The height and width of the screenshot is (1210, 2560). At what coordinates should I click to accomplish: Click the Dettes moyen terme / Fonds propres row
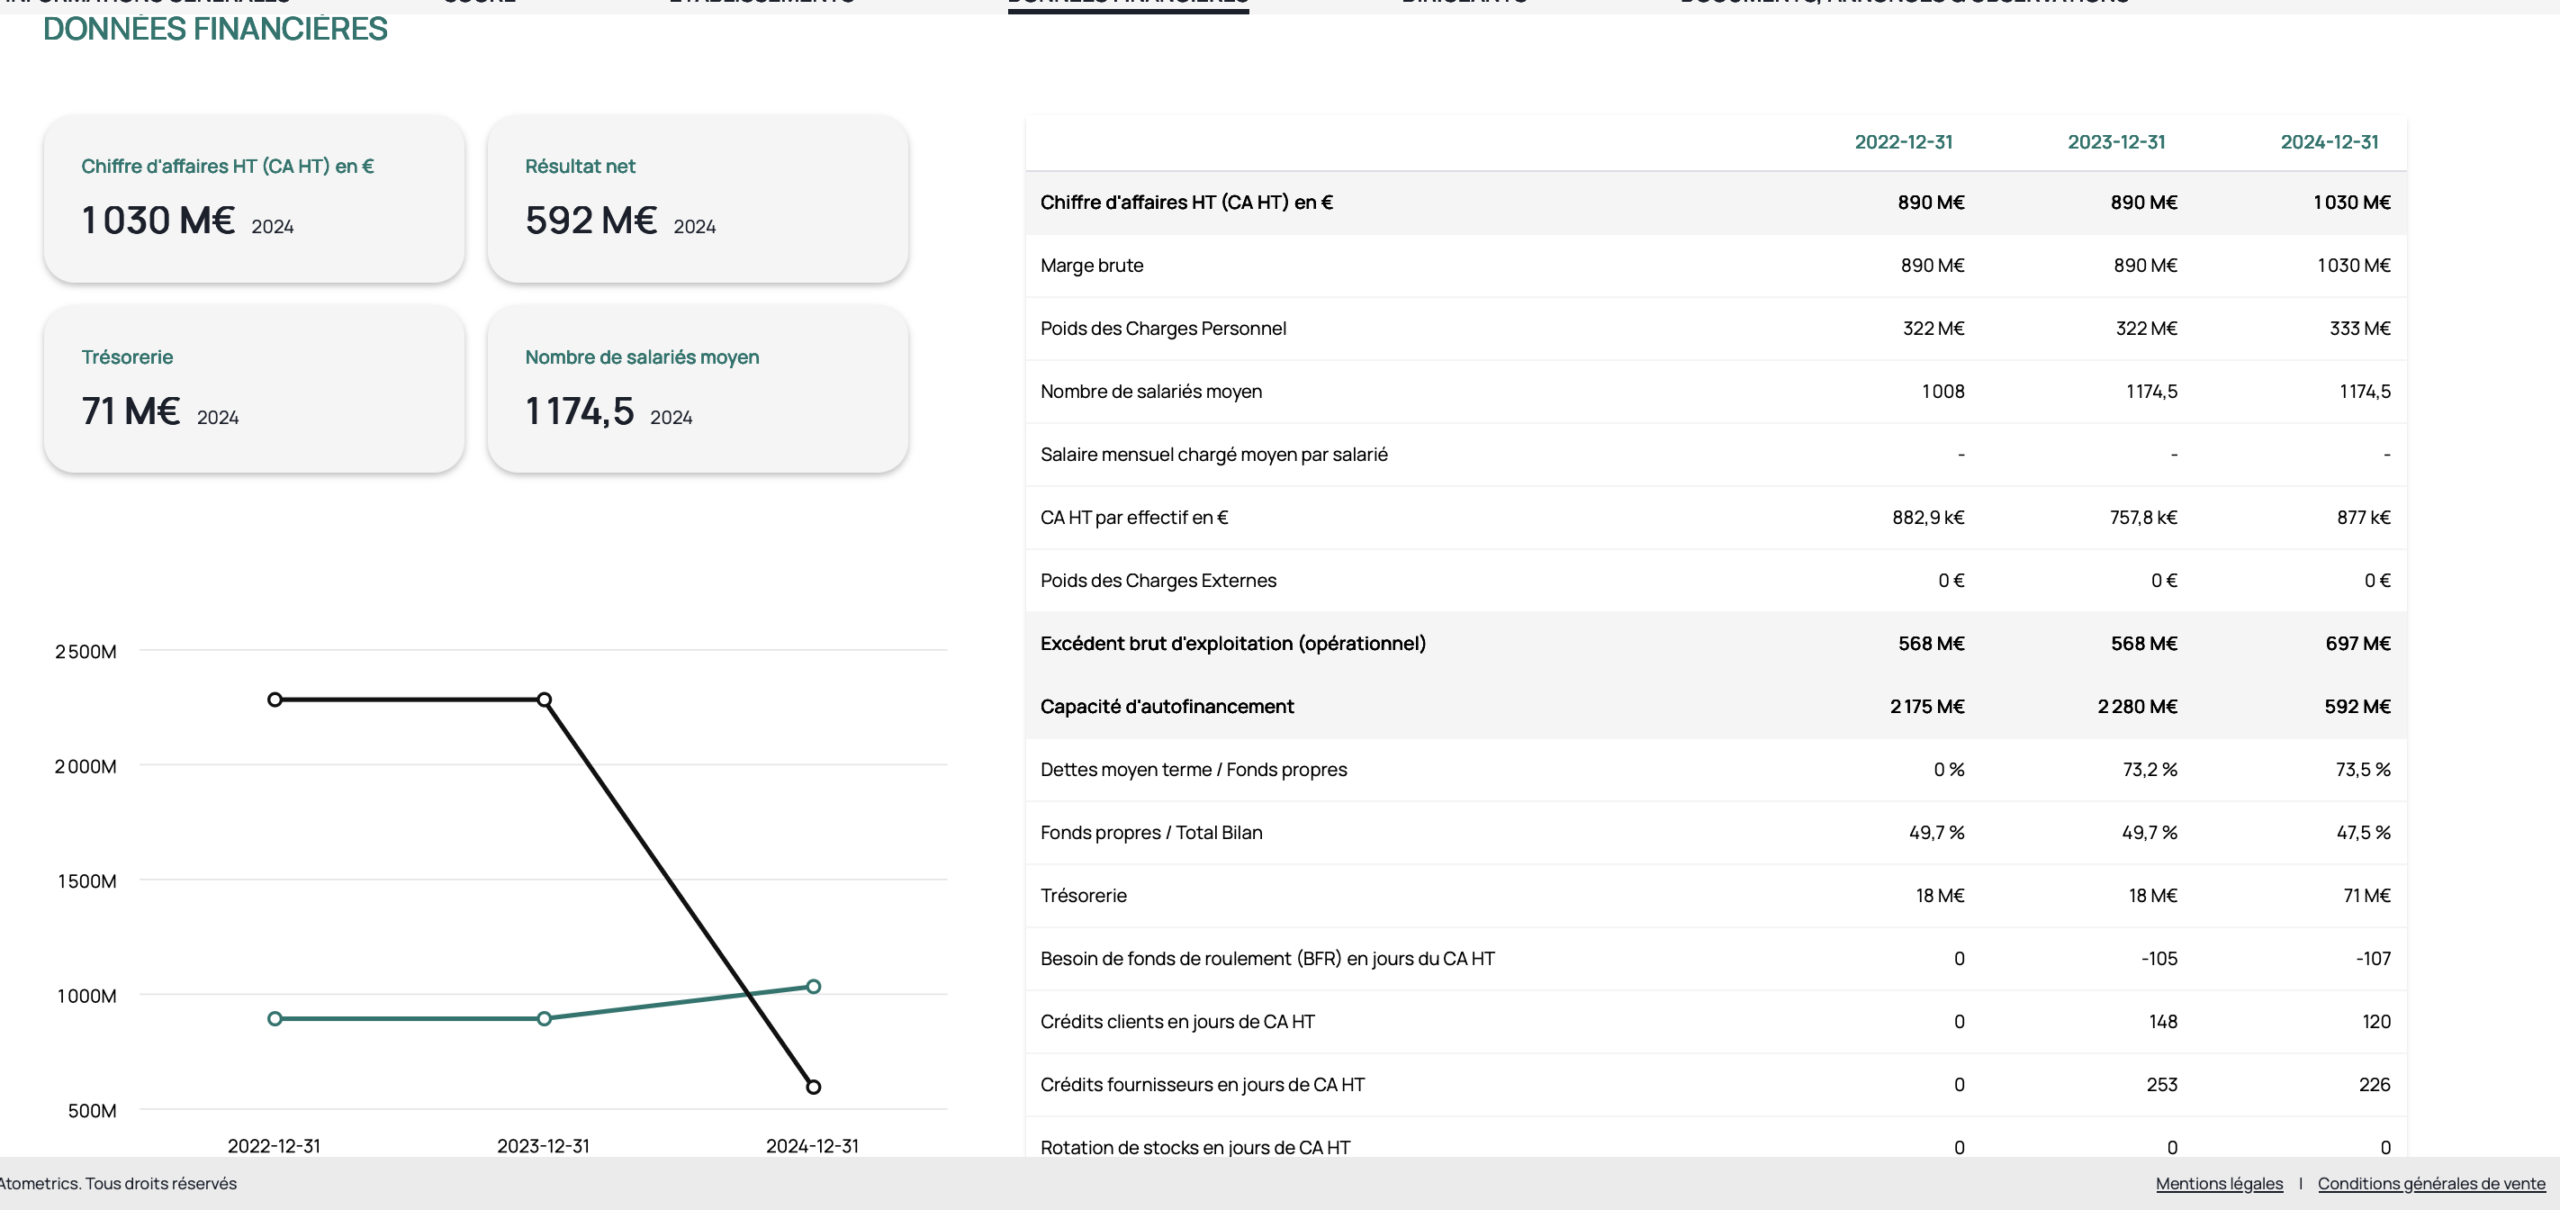[1193, 769]
